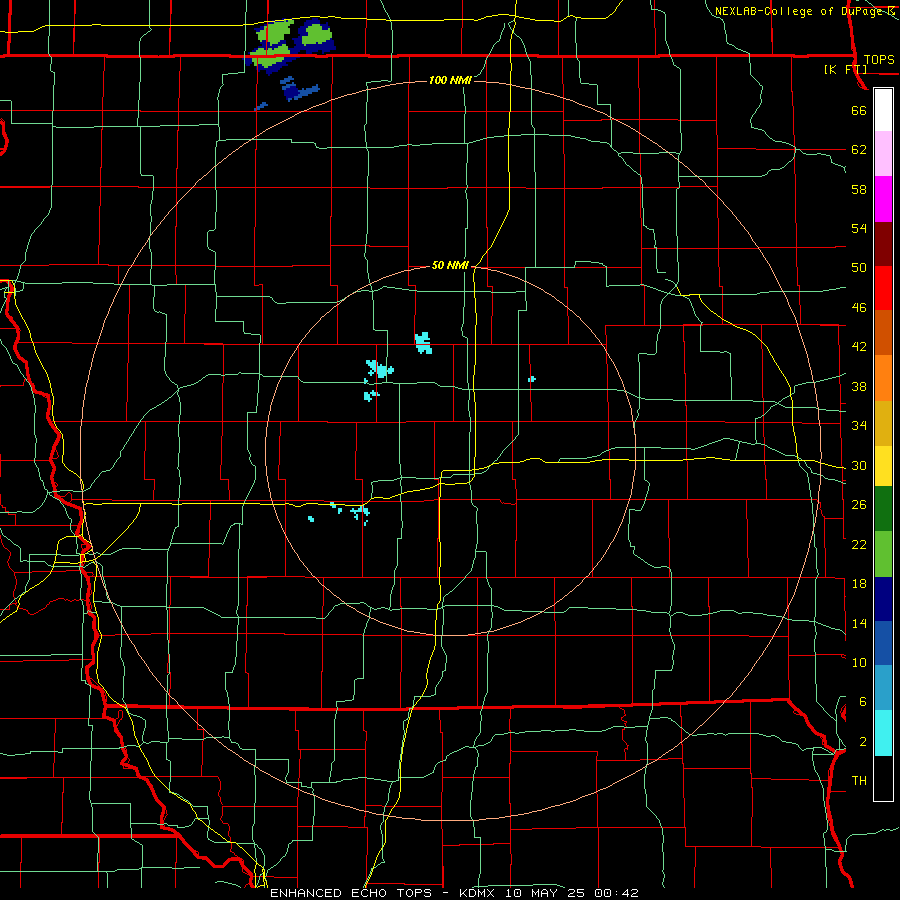
Task: Click the isolated cyan echo east of the radar center
Action: (x=532, y=379)
